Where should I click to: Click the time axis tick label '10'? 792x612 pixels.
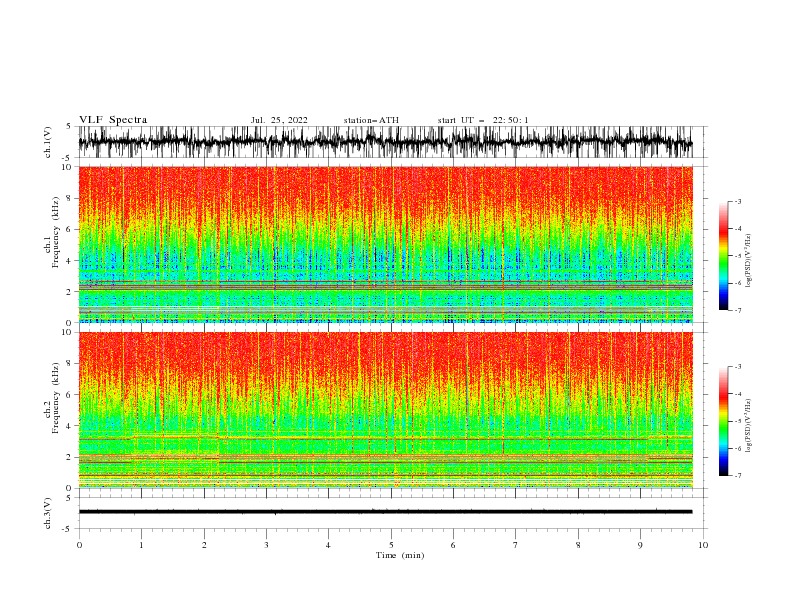703,545
